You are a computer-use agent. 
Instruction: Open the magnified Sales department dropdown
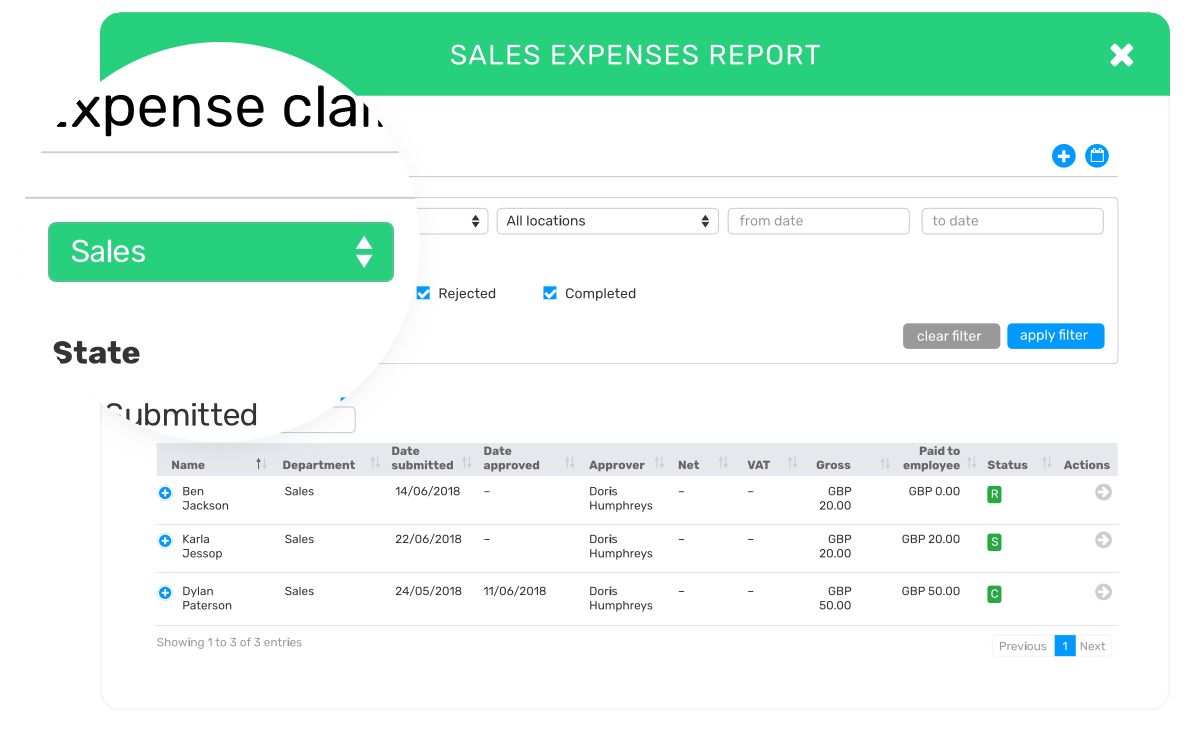[221, 252]
